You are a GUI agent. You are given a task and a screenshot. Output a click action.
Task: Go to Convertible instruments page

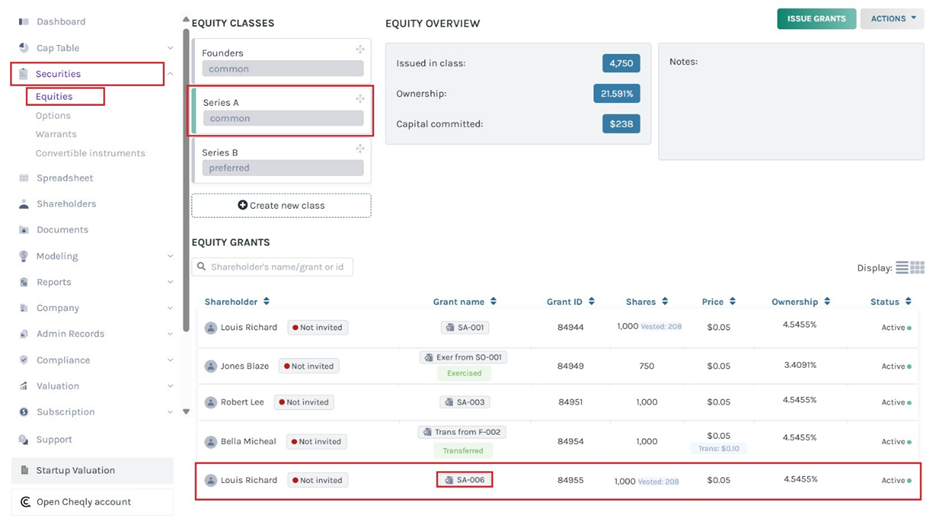coord(90,154)
